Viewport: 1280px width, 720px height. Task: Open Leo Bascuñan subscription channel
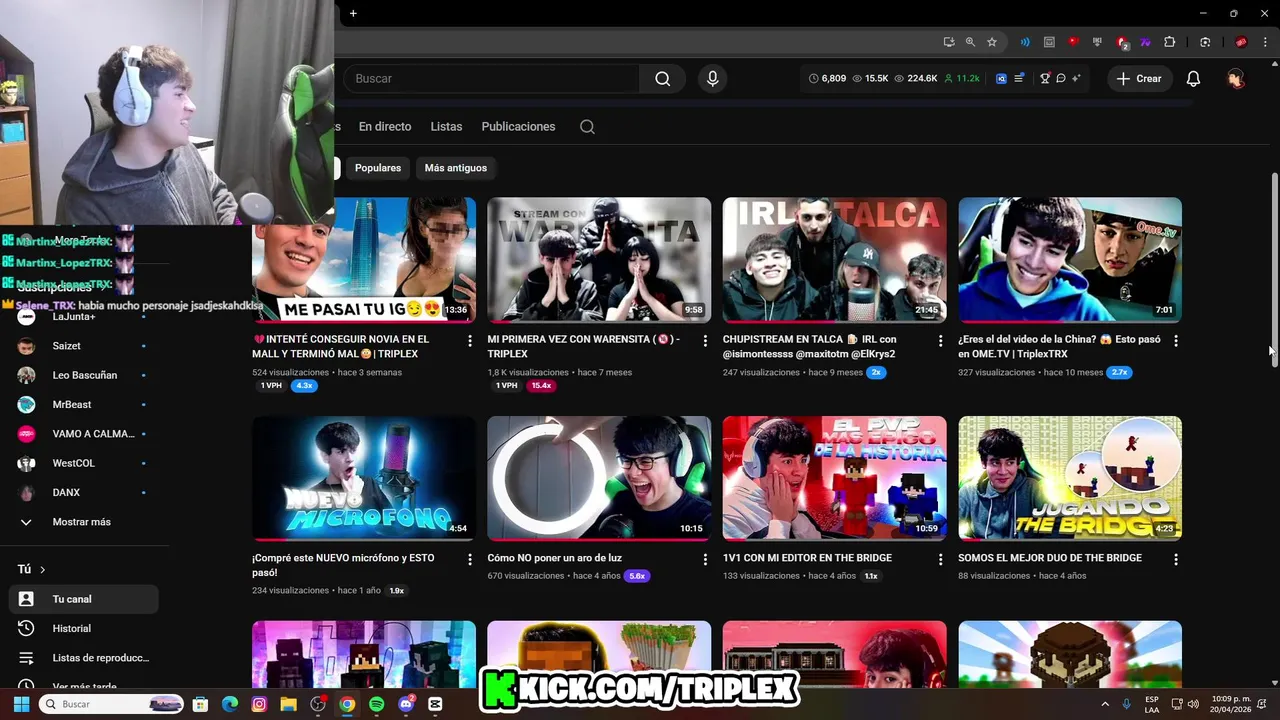coord(84,375)
